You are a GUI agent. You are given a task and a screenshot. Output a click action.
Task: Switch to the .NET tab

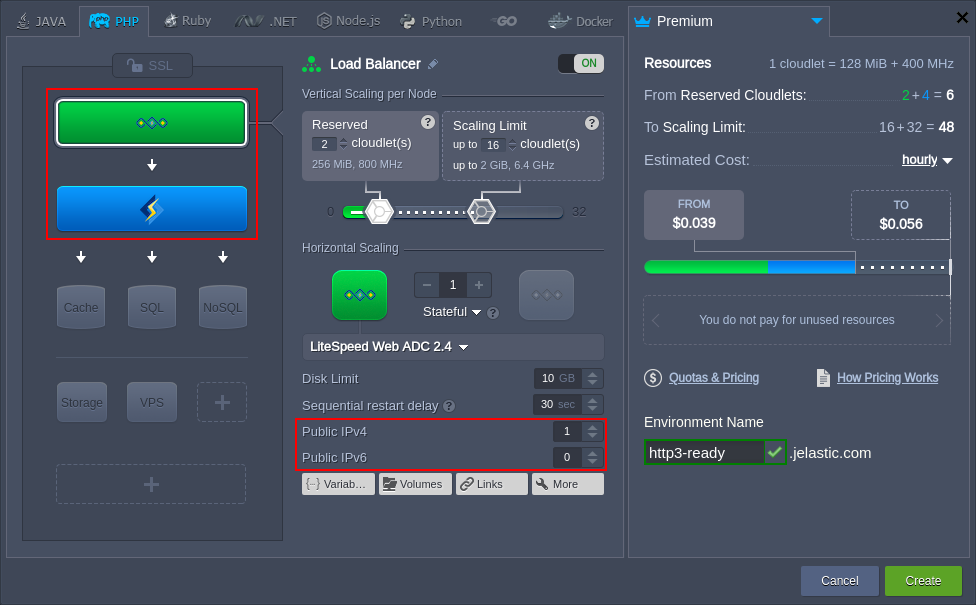(266, 22)
